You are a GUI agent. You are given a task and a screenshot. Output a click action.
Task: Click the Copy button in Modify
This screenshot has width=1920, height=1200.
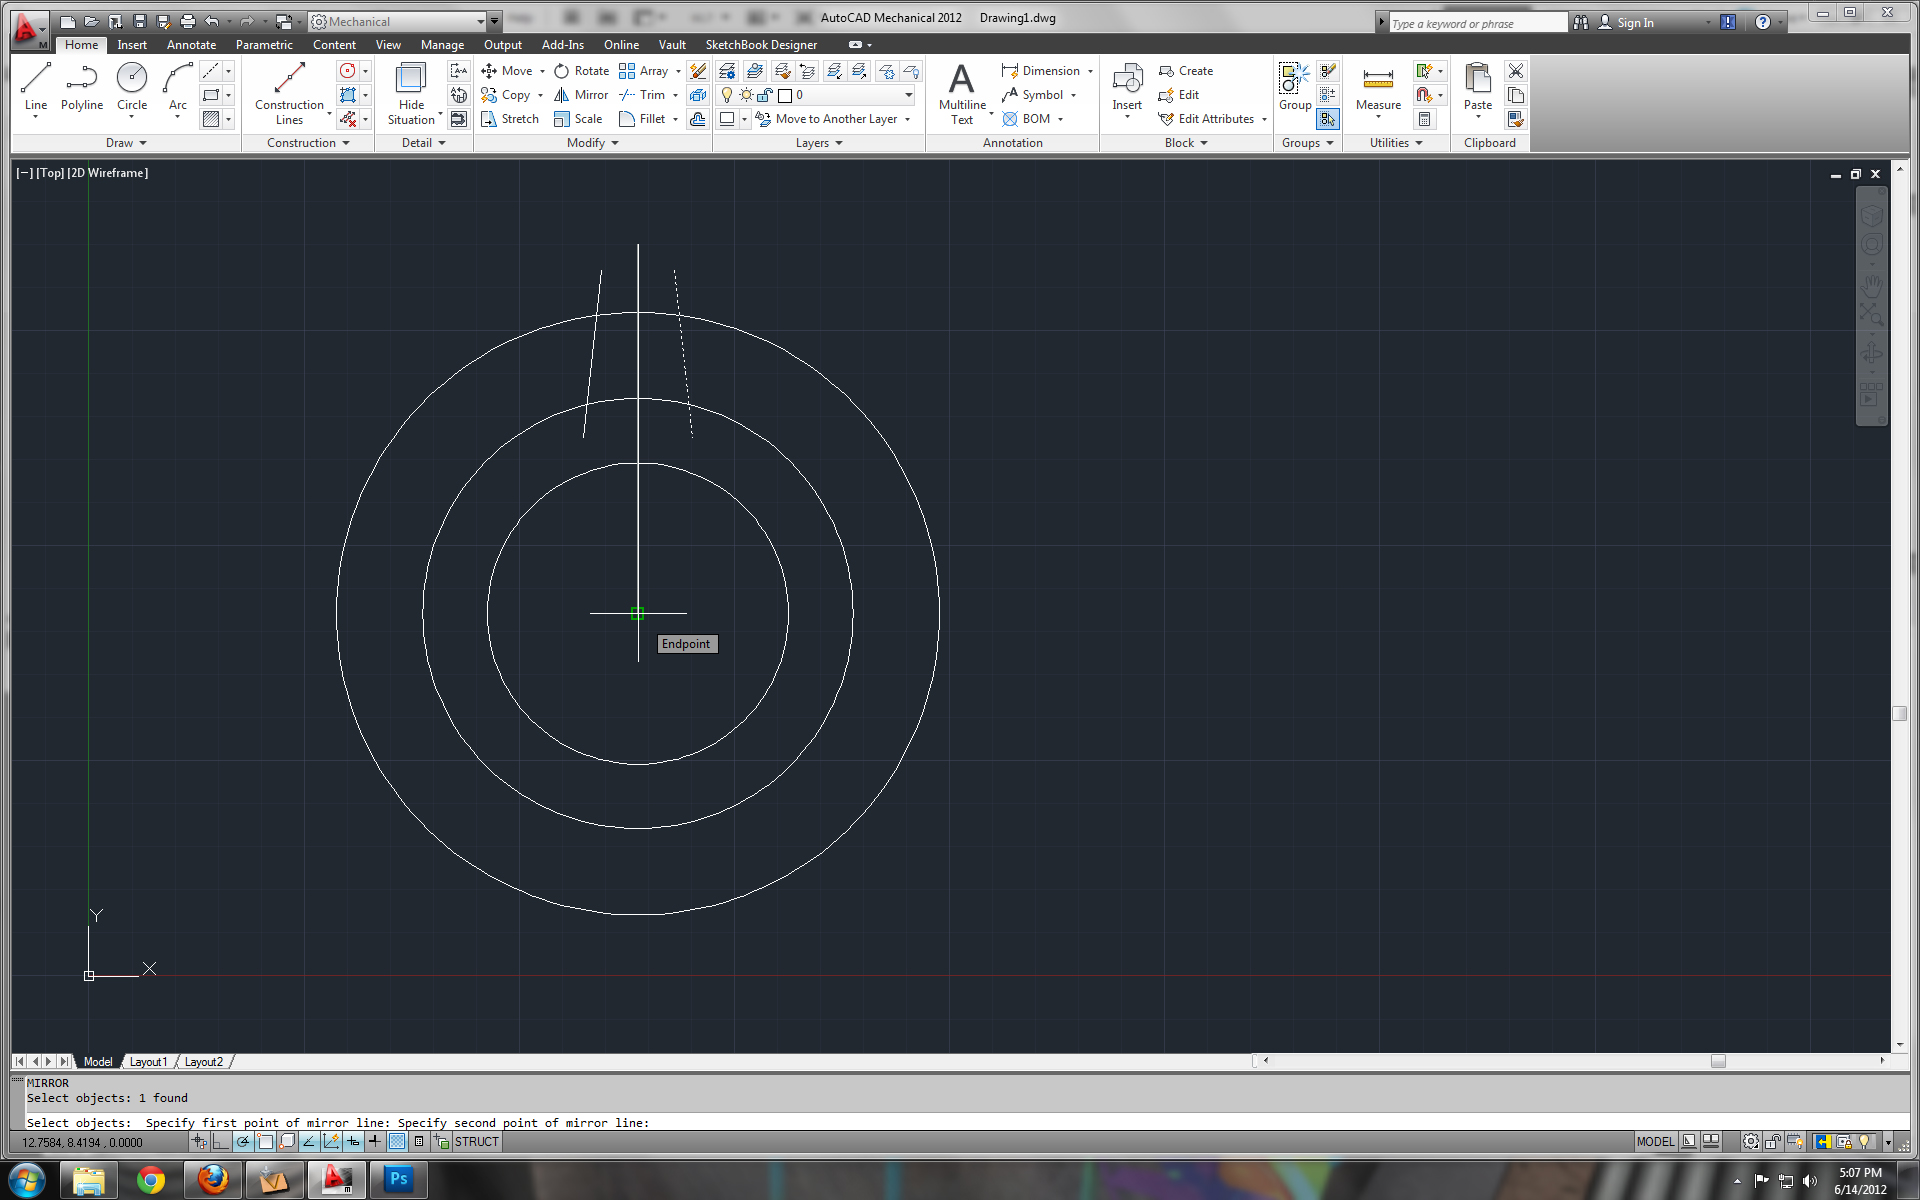pos(506,95)
